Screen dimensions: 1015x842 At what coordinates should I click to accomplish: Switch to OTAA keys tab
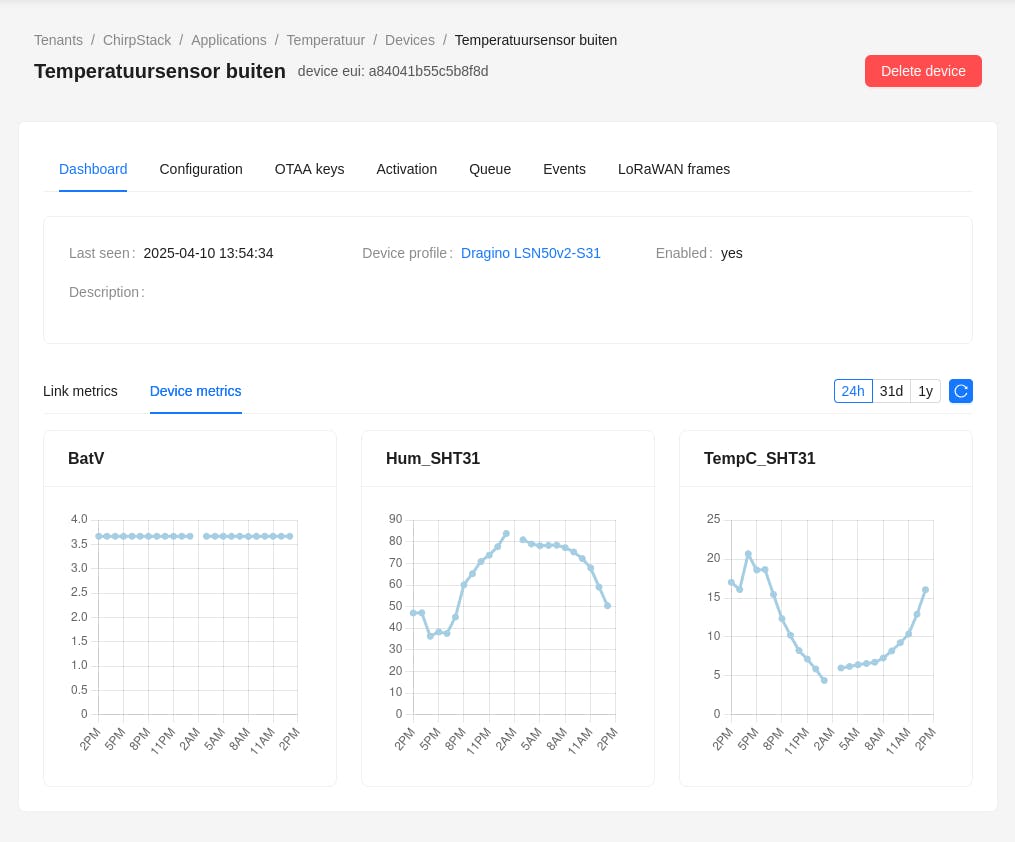click(309, 169)
